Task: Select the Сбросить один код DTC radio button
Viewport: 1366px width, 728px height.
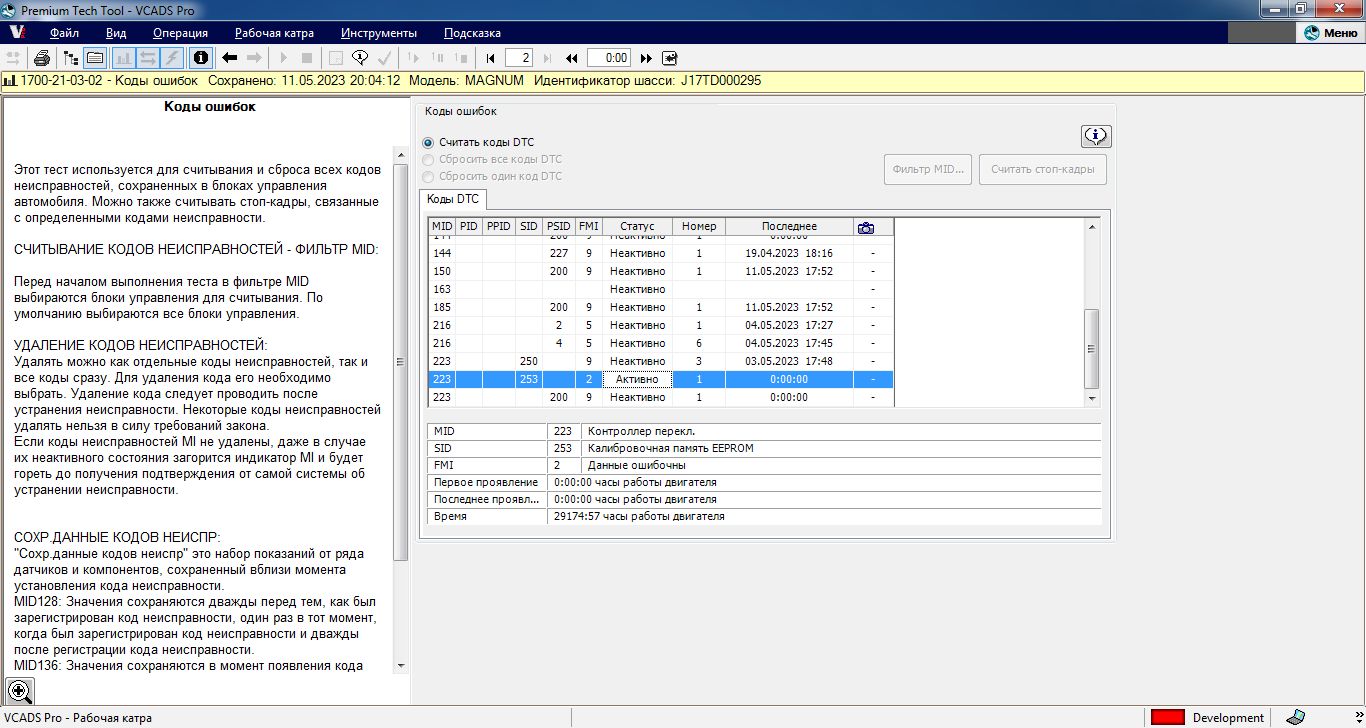Action: (x=428, y=177)
